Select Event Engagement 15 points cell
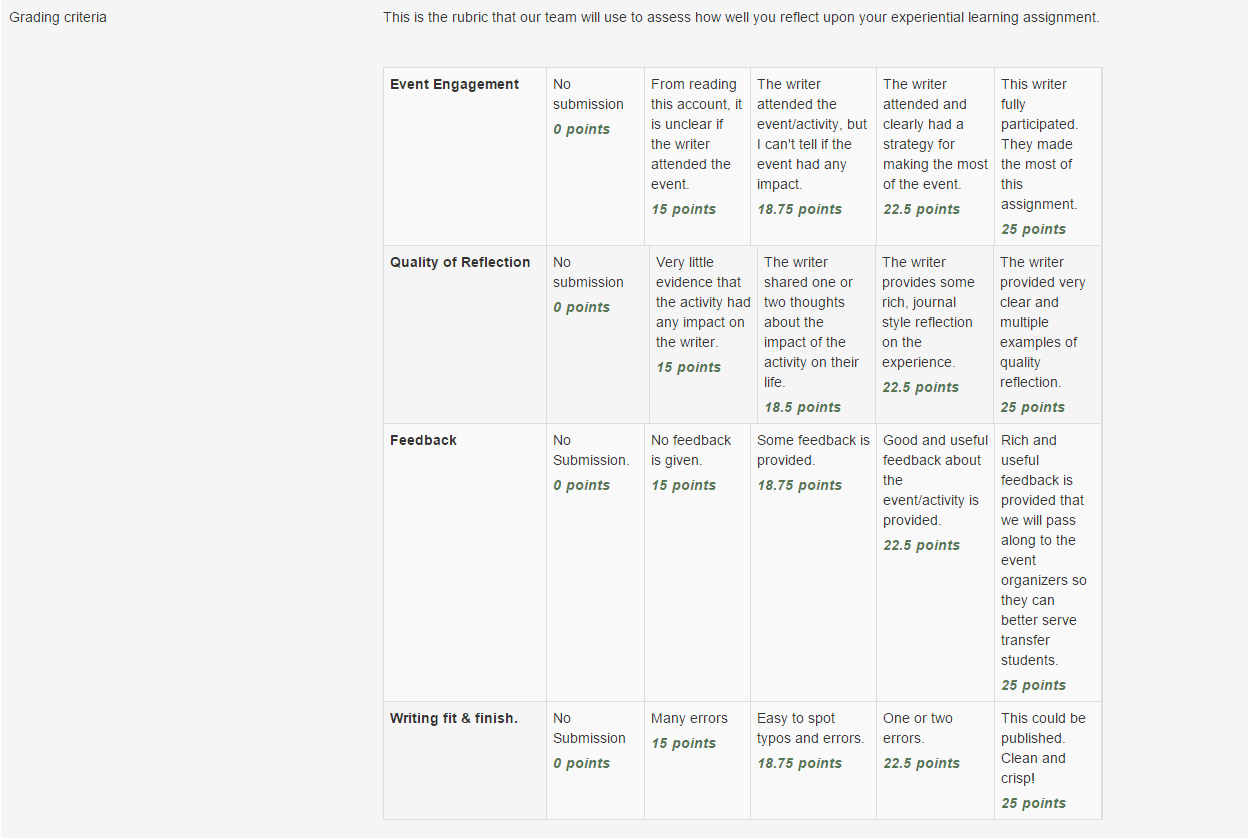 pyautogui.click(x=697, y=157)
